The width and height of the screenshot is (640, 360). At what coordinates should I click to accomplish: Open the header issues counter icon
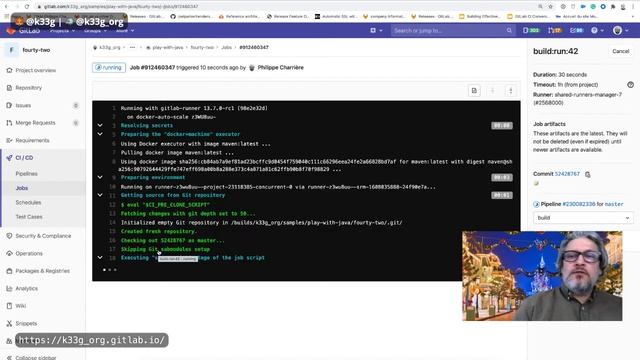[531, 31]
